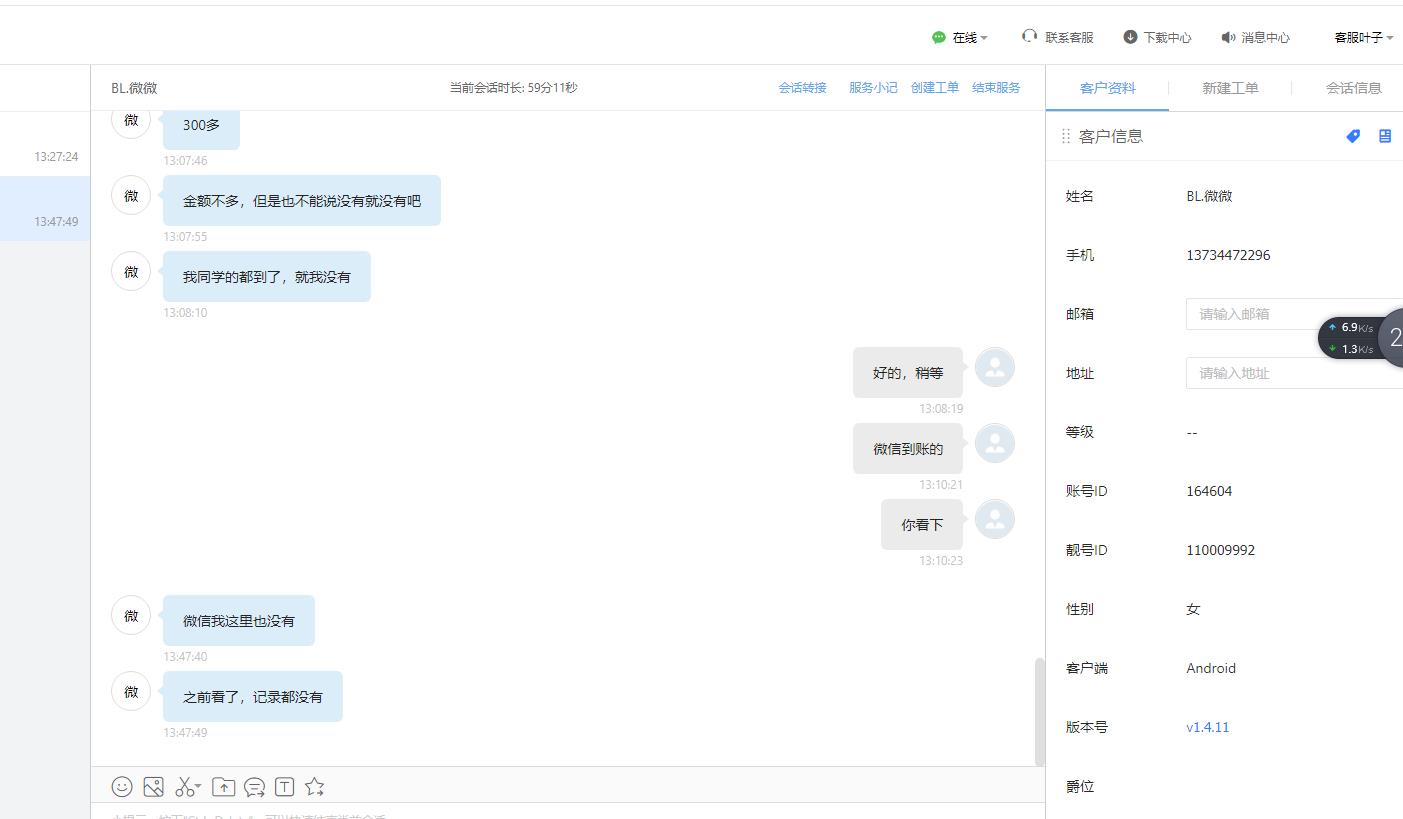Switch to the 会话信息 tab
This screenshot has height=819, width=1403.
coord(1353,88)
